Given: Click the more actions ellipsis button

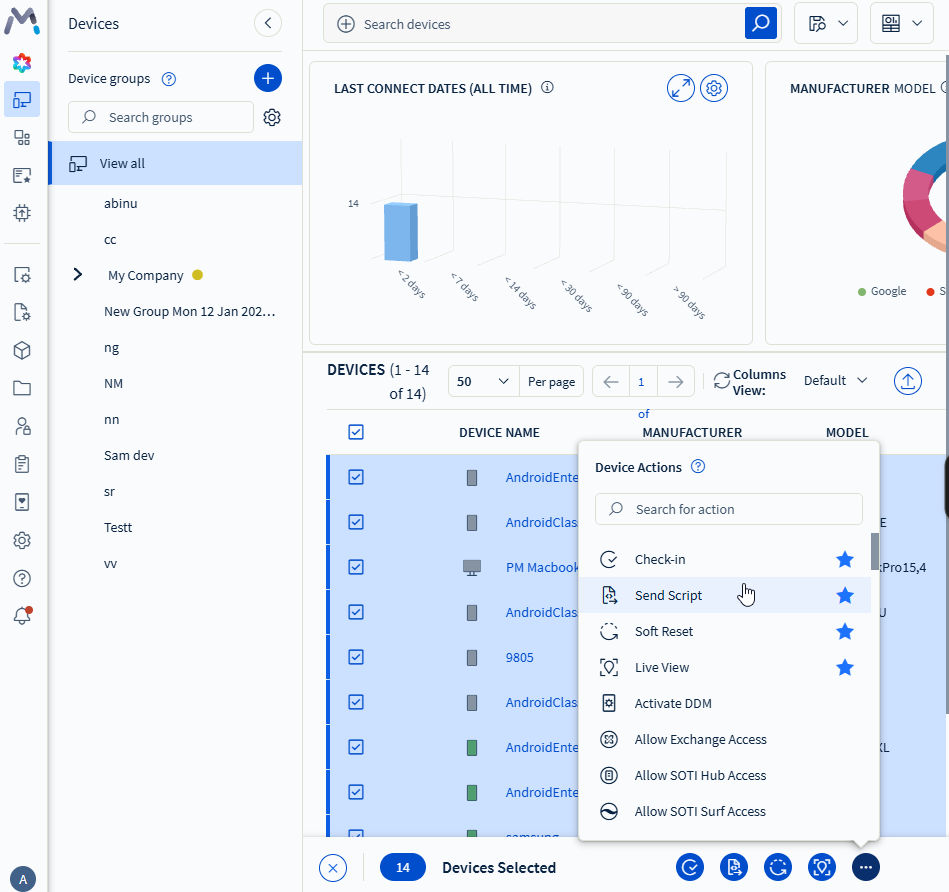Looking at the screenshot, I should click(x=866, y=867).
